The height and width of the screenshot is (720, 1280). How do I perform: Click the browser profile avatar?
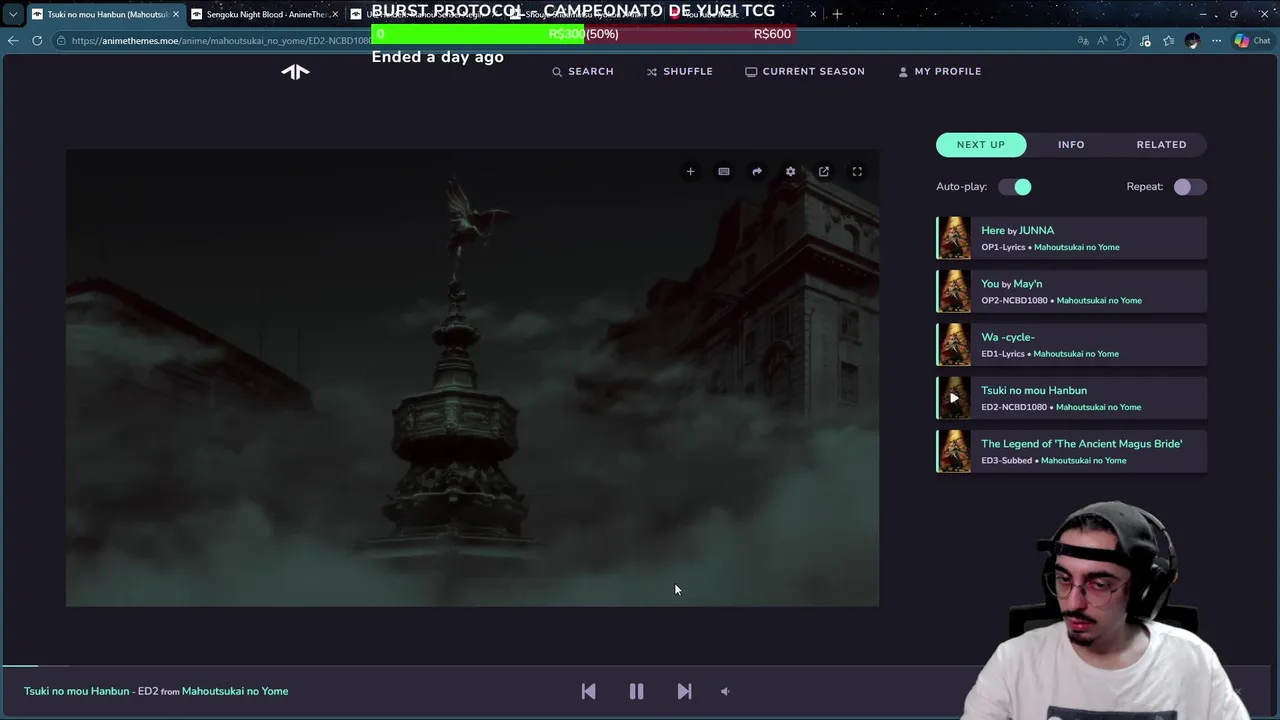(x=1192, y=41)
